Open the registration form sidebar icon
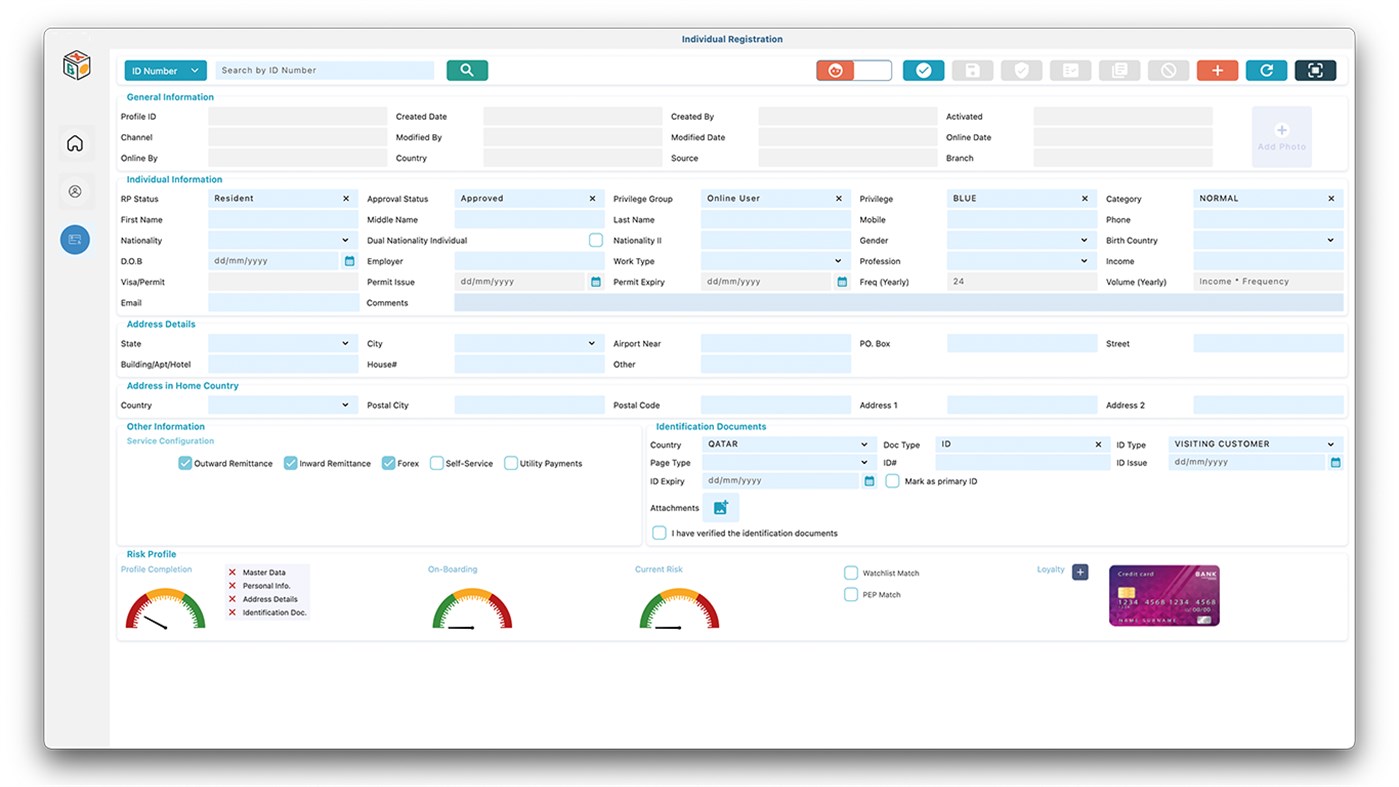The width and height of the screenshot is (1399, 787). pos(75,239)
